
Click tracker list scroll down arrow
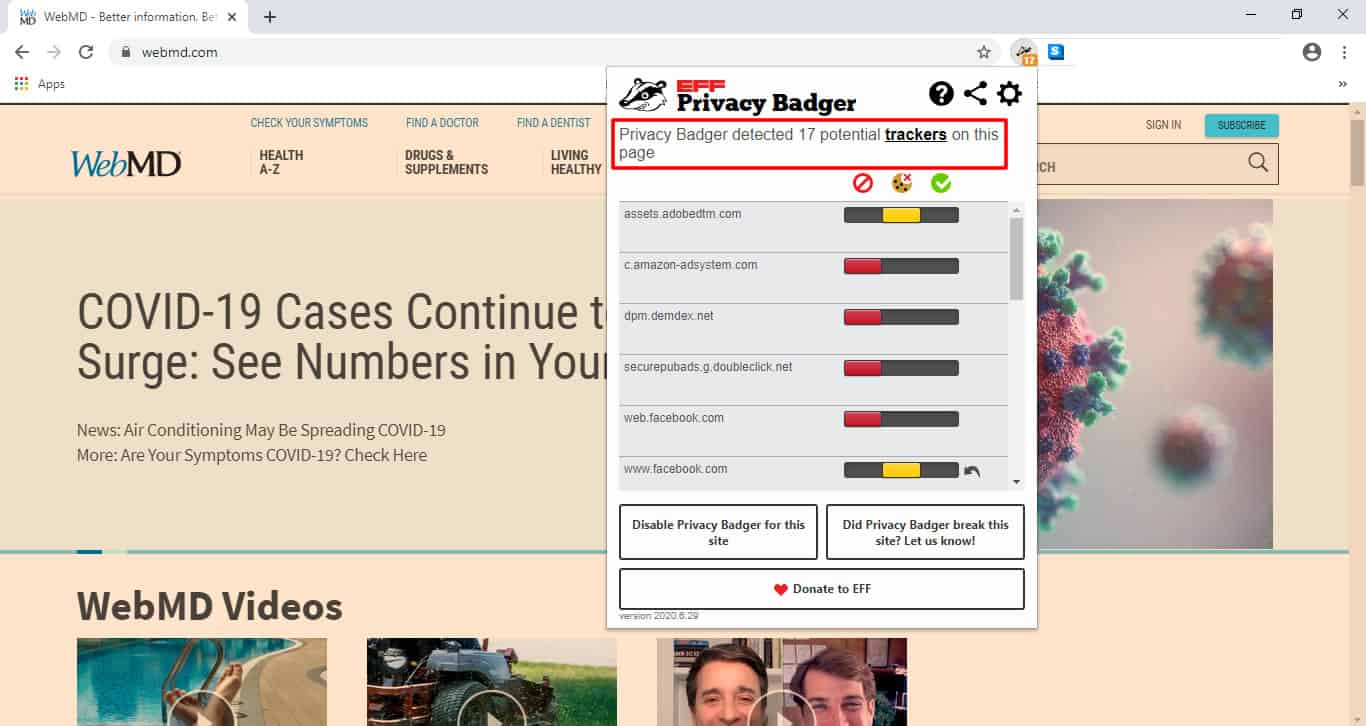point(1017,482)
